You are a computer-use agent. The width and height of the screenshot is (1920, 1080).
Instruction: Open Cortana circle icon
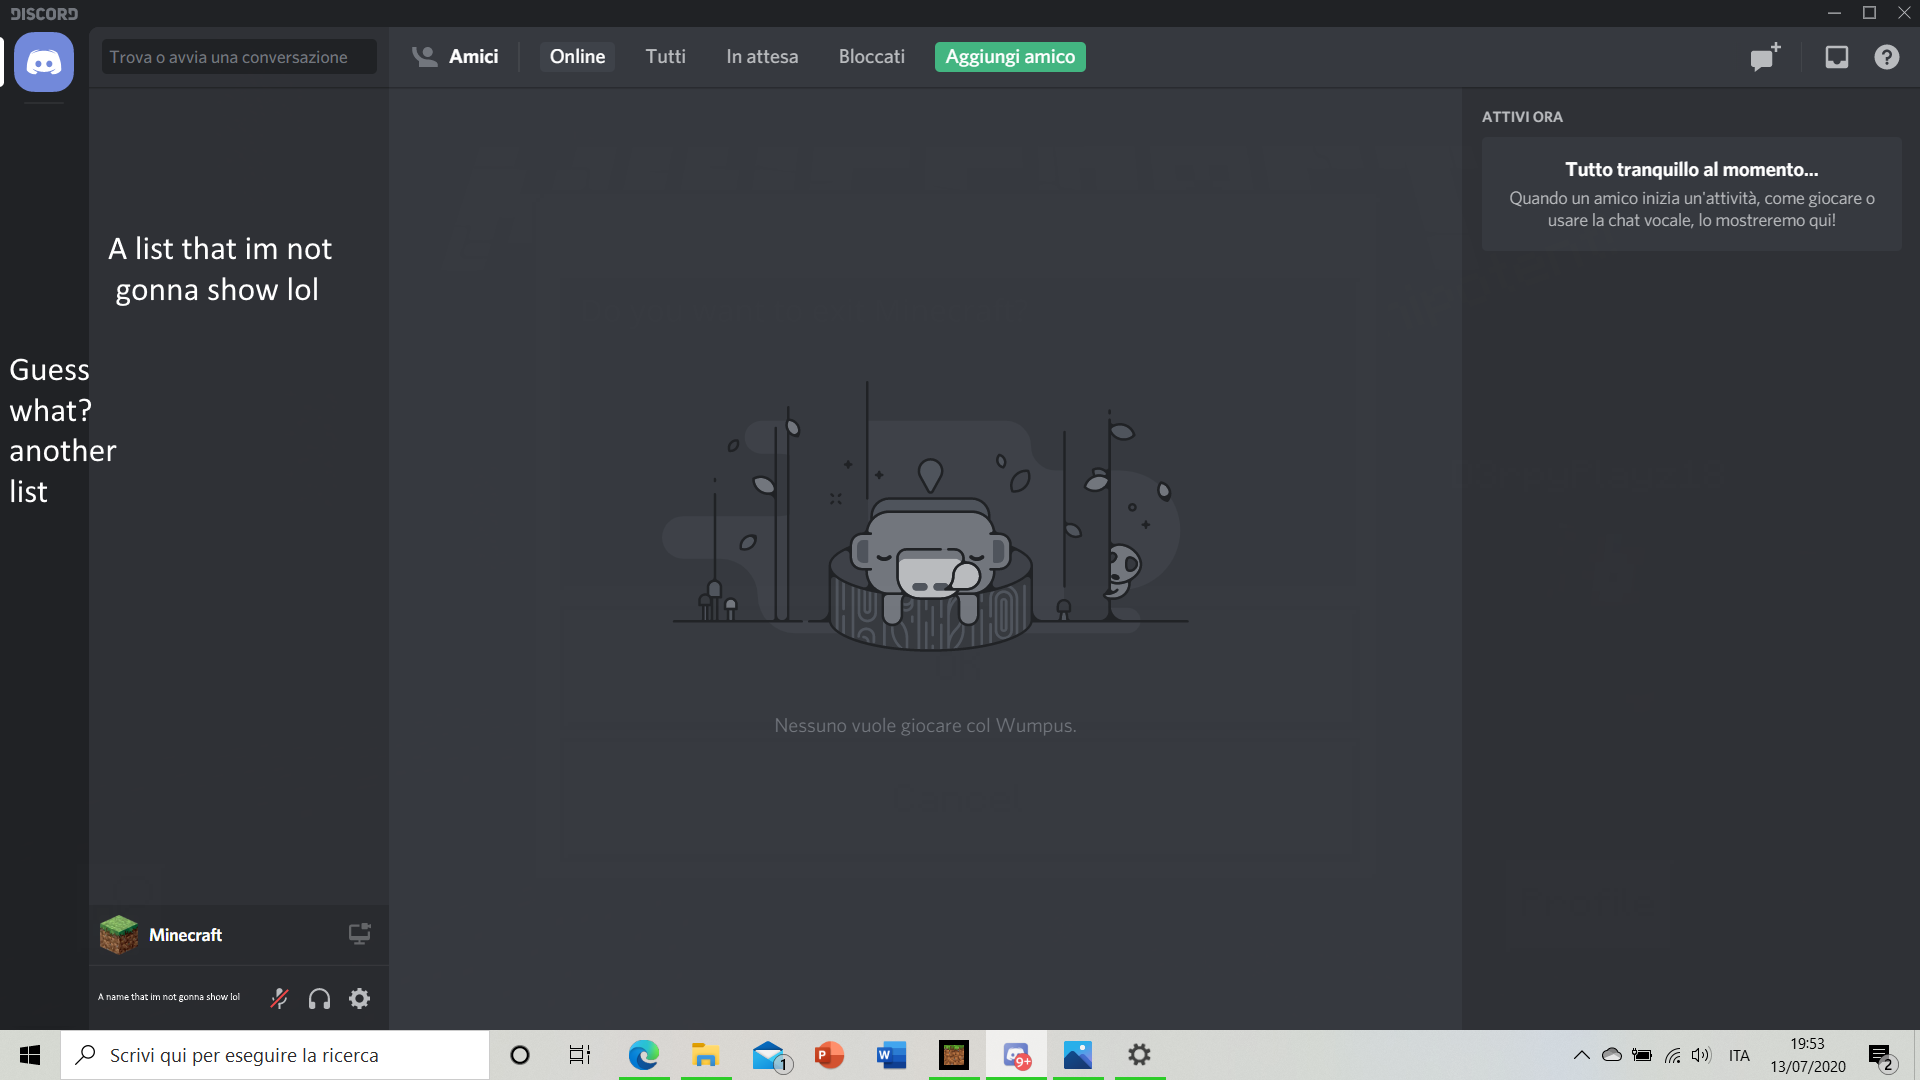(519, 1055)
